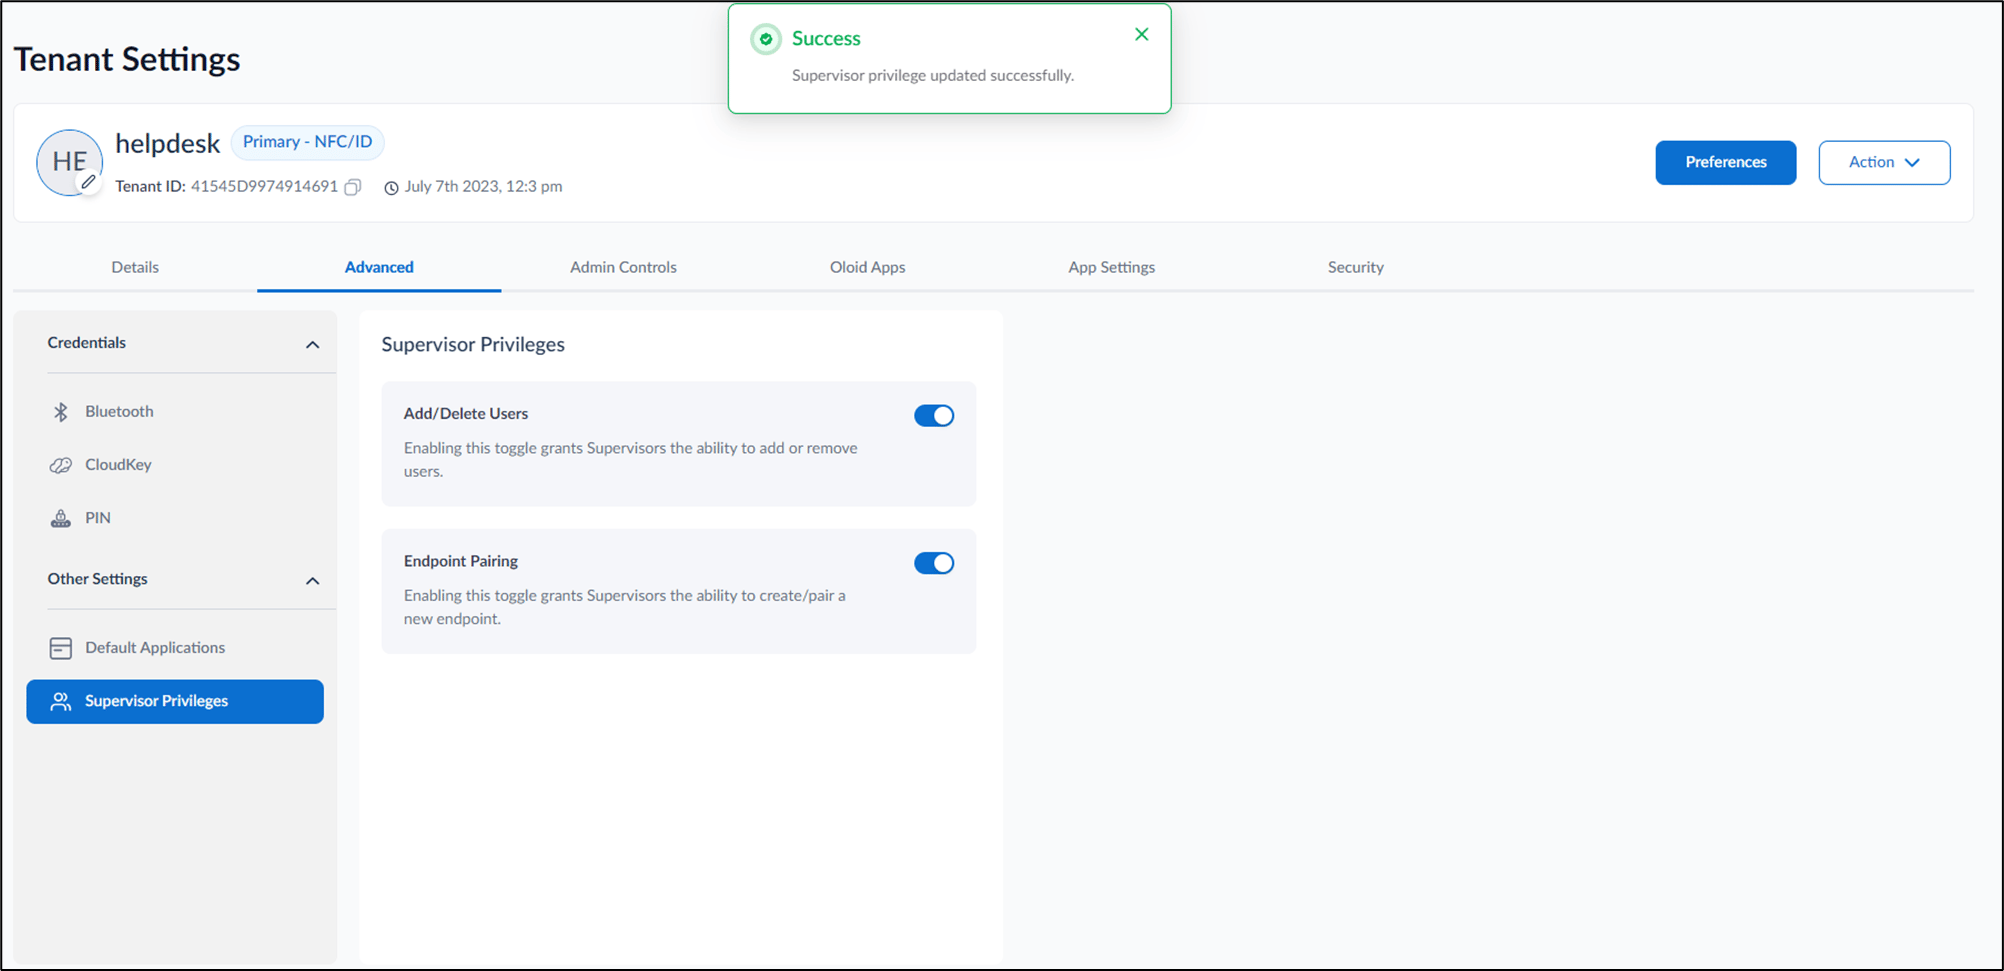Open Bluetooth credential settings
Screen dimensions: 2004x971
click(175, 412)
